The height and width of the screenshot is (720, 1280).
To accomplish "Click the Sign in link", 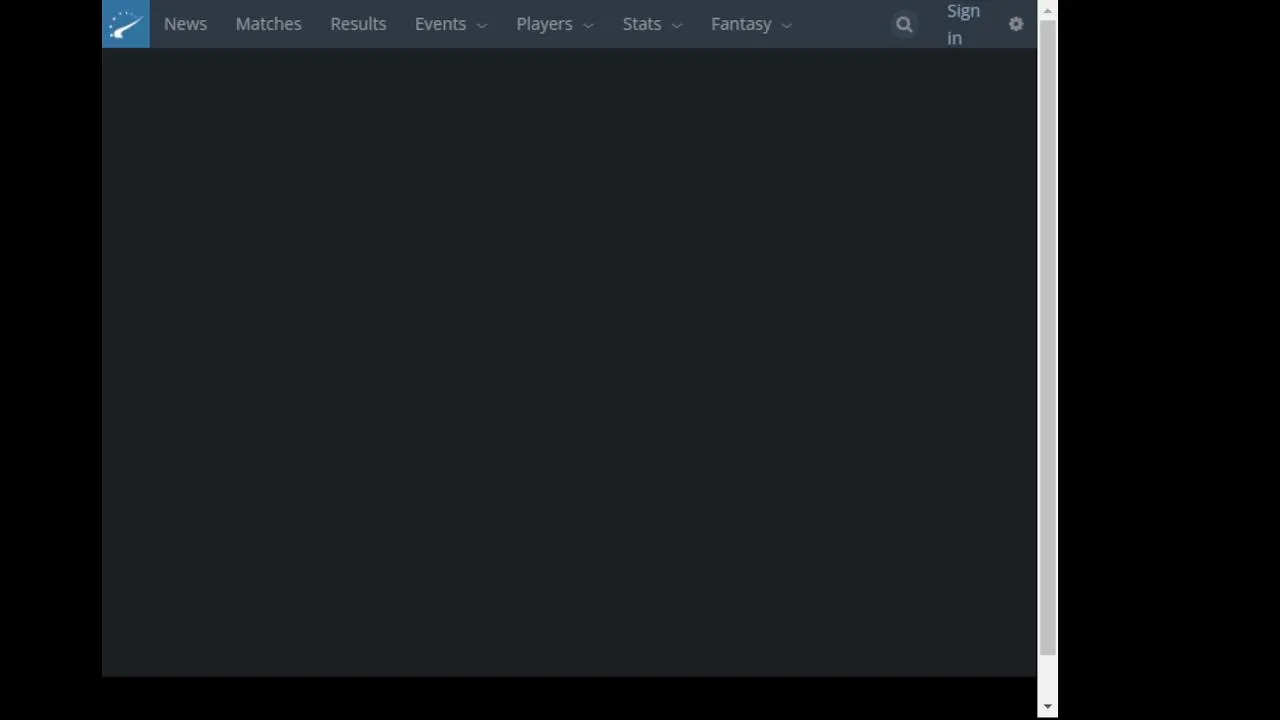I will 963,24.
